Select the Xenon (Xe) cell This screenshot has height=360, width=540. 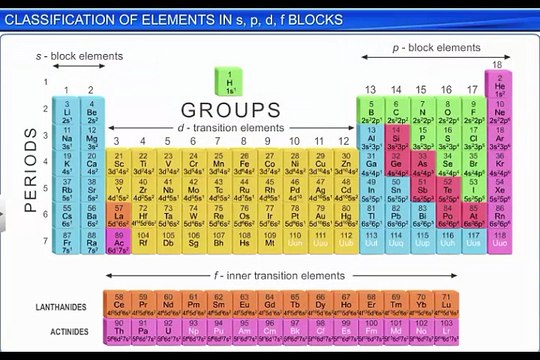[x=499, y=190]
